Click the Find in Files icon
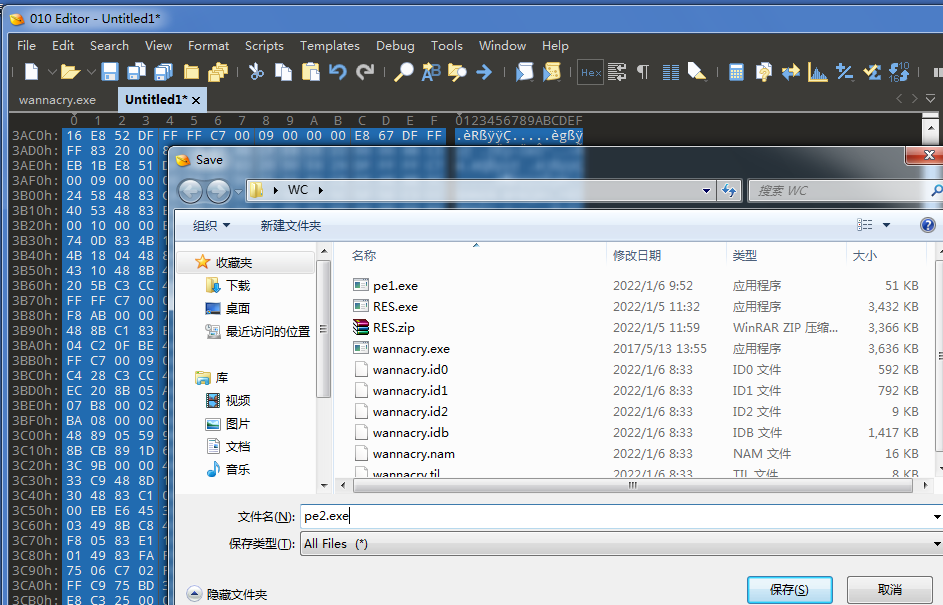The width and height of the screenshot is (943, 605). (x=457, y=72)
